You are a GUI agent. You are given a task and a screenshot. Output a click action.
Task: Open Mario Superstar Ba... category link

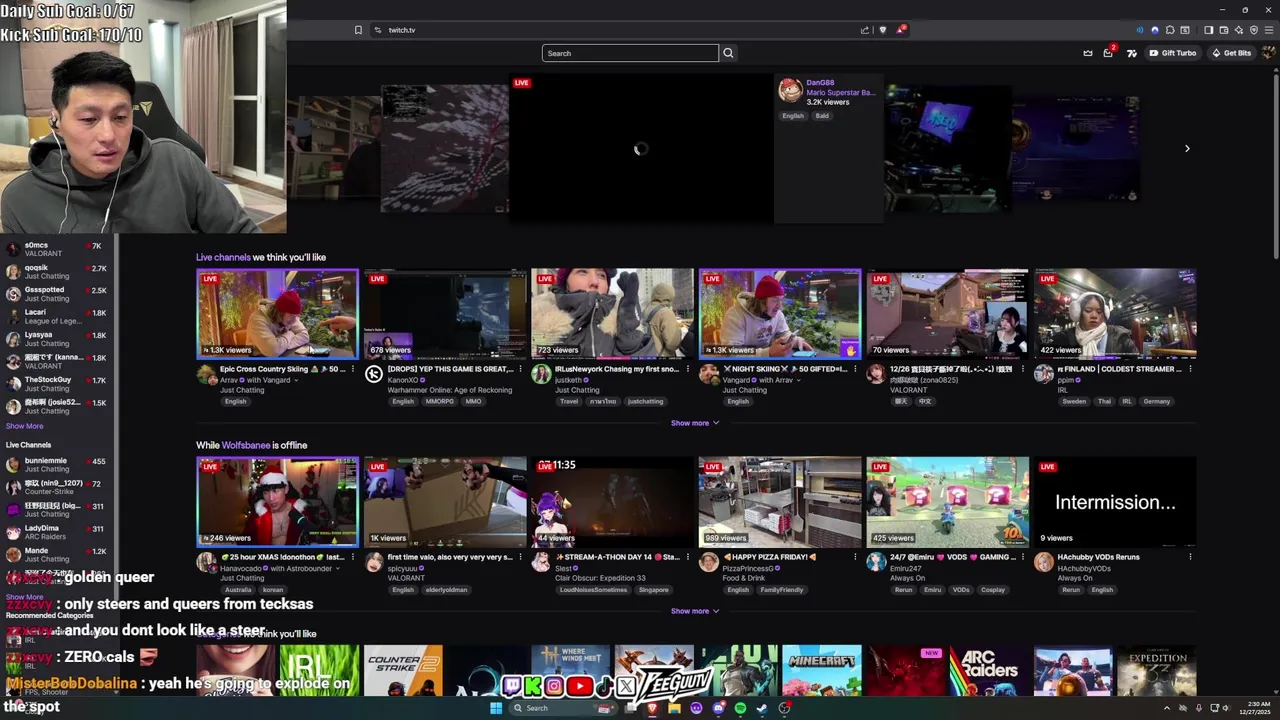click(x=840, y=92)
